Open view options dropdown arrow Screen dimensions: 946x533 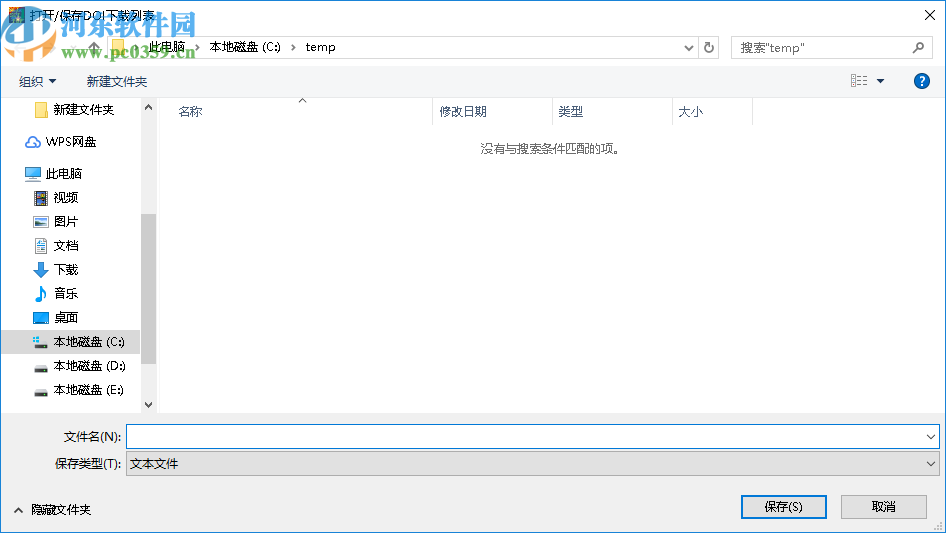pyautogui.click(x=880, y=81)
